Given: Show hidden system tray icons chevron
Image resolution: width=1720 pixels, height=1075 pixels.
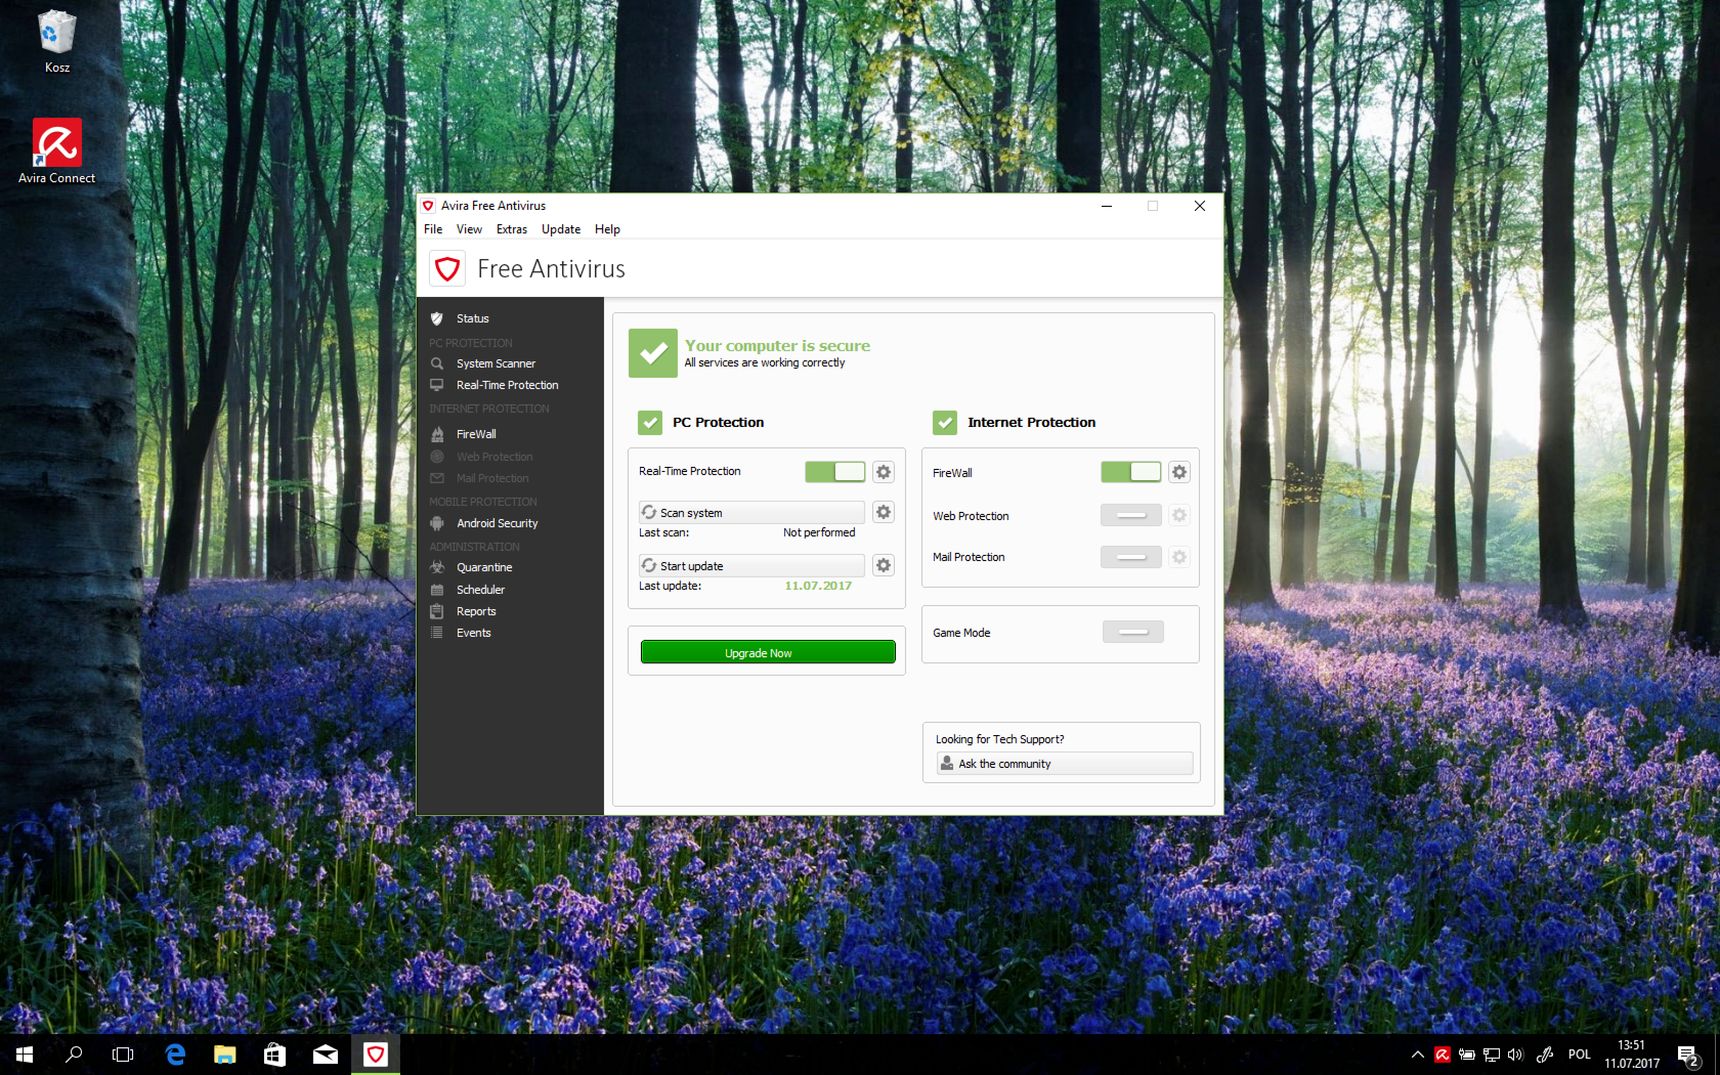Looking at the screenshot, I should (1417, 1055).
